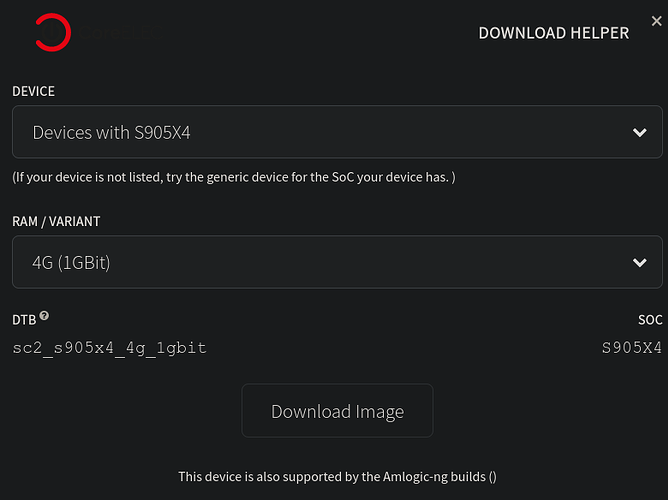
Task: Click the S905X4 SoC value text
Action: (631, 348)
